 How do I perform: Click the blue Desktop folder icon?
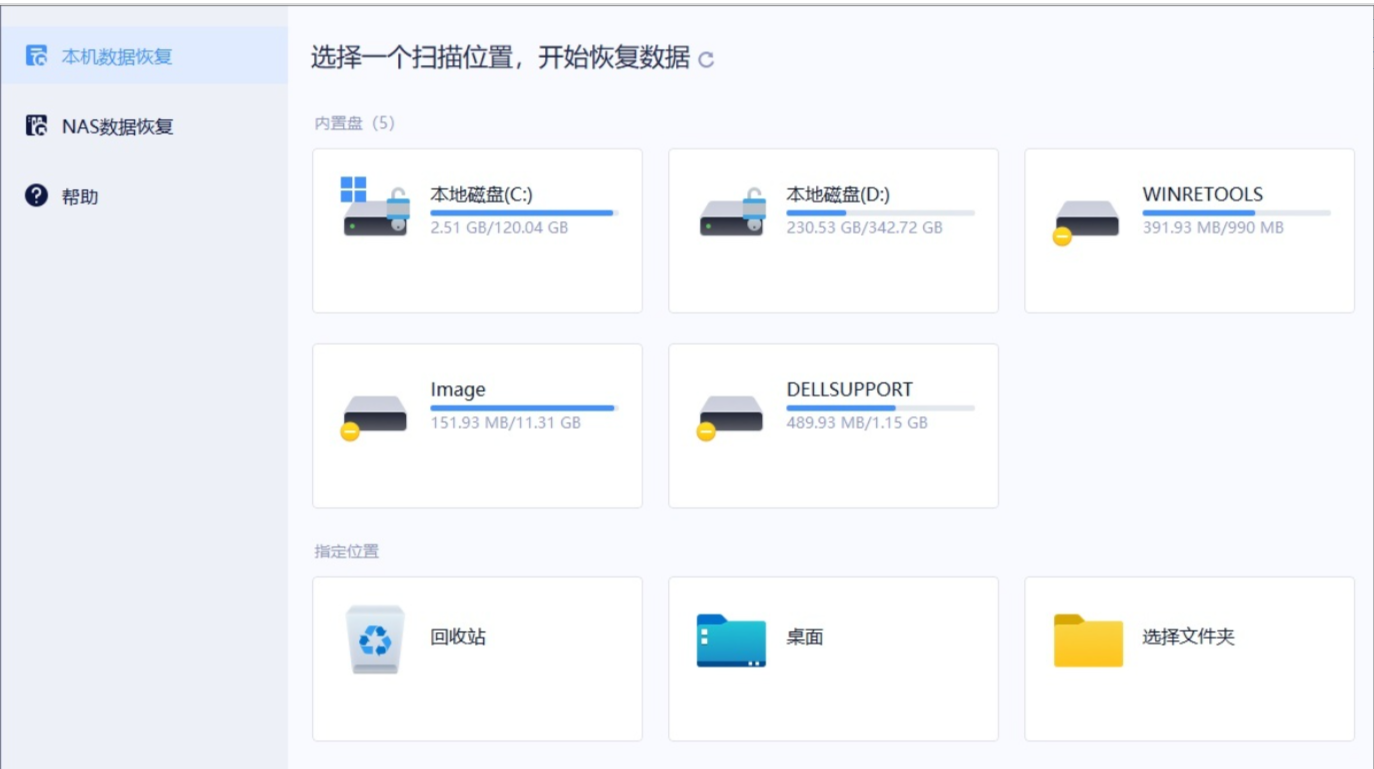(x=731, y=640)
